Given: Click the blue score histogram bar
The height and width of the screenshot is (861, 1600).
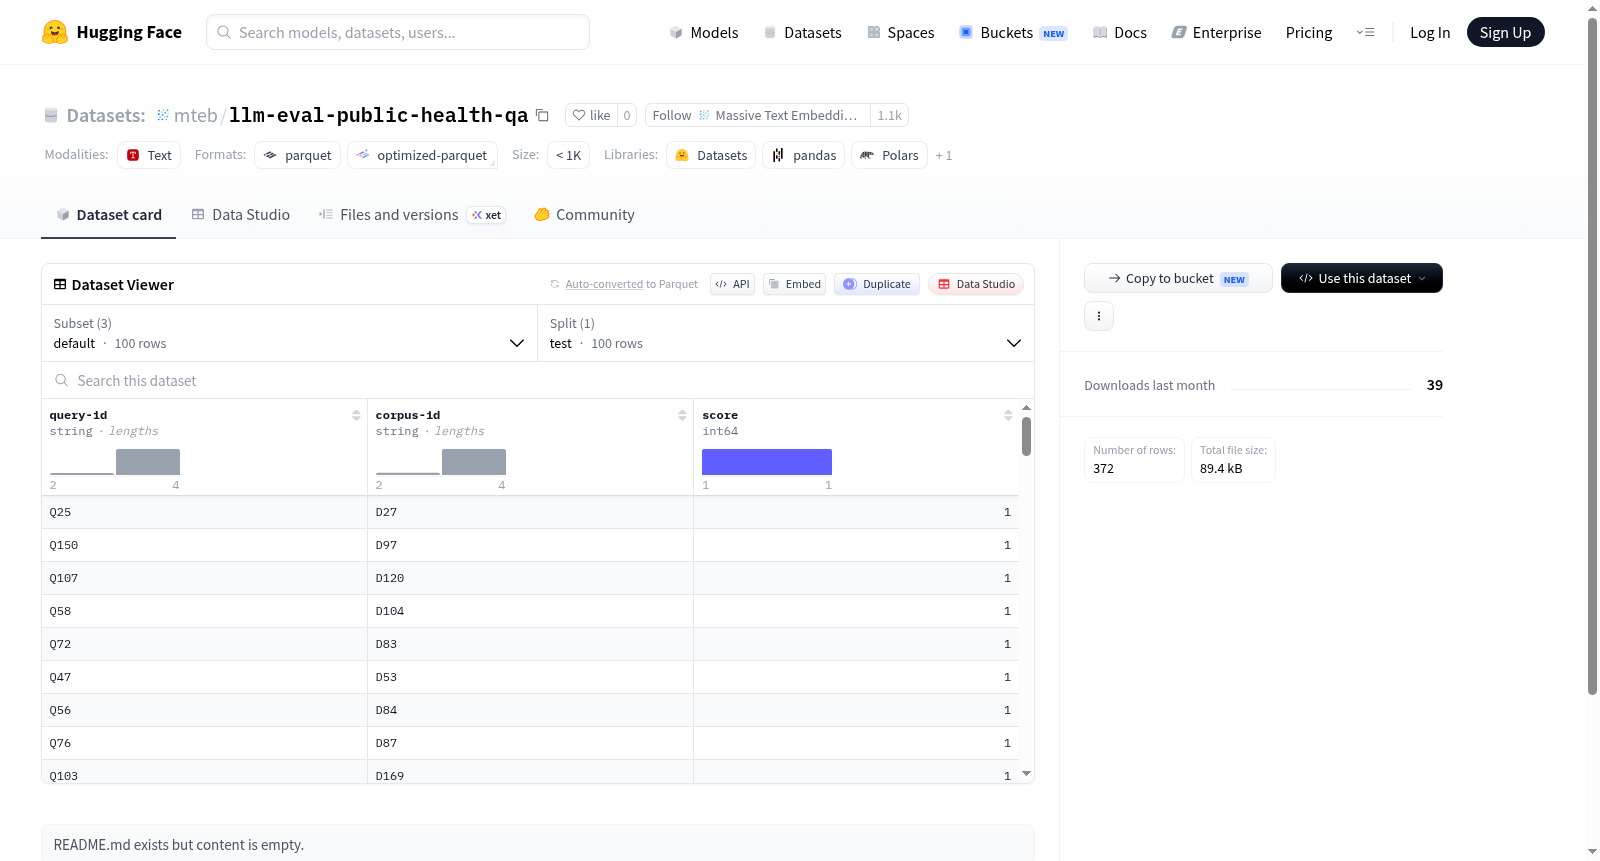Looking at the screenshot, I should coord(767,462).
